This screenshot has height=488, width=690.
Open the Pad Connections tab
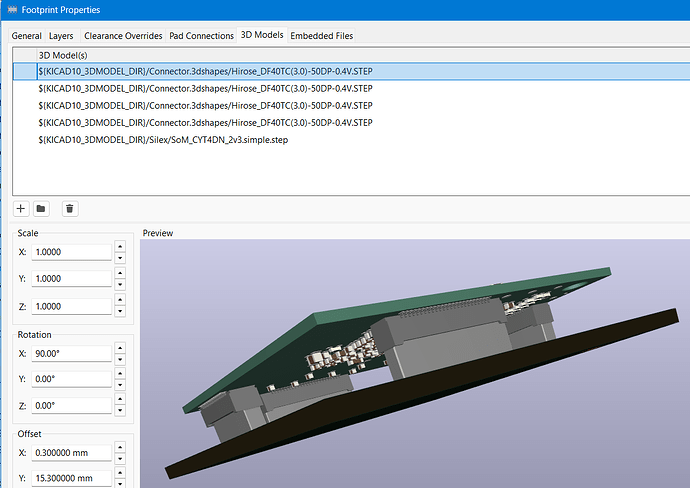[202, 36]
